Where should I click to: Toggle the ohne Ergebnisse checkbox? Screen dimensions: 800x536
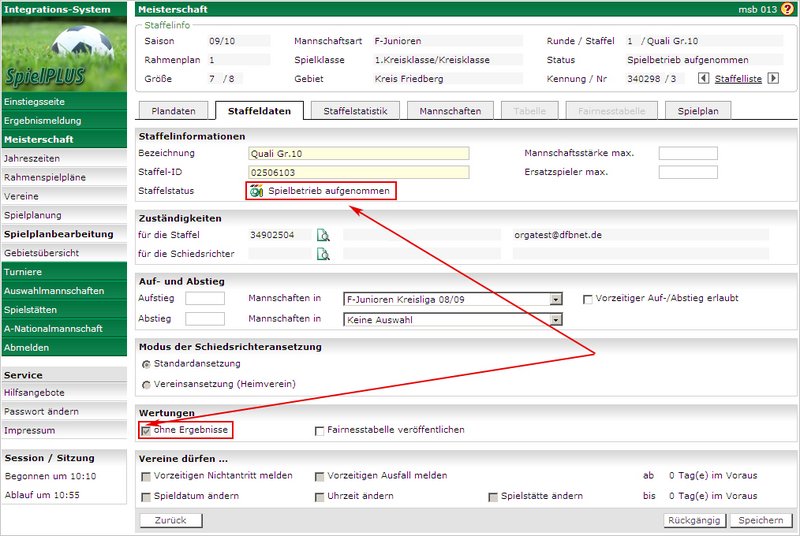point(147,430)
